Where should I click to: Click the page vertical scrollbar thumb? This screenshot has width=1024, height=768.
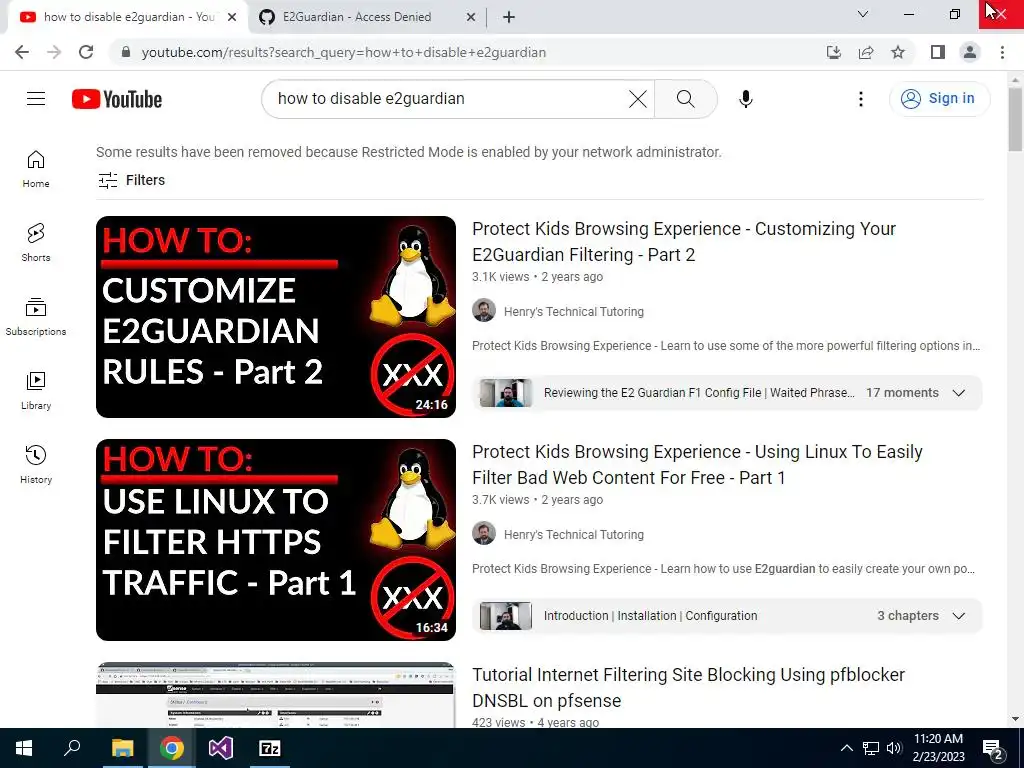click(x=1015, y=120)
